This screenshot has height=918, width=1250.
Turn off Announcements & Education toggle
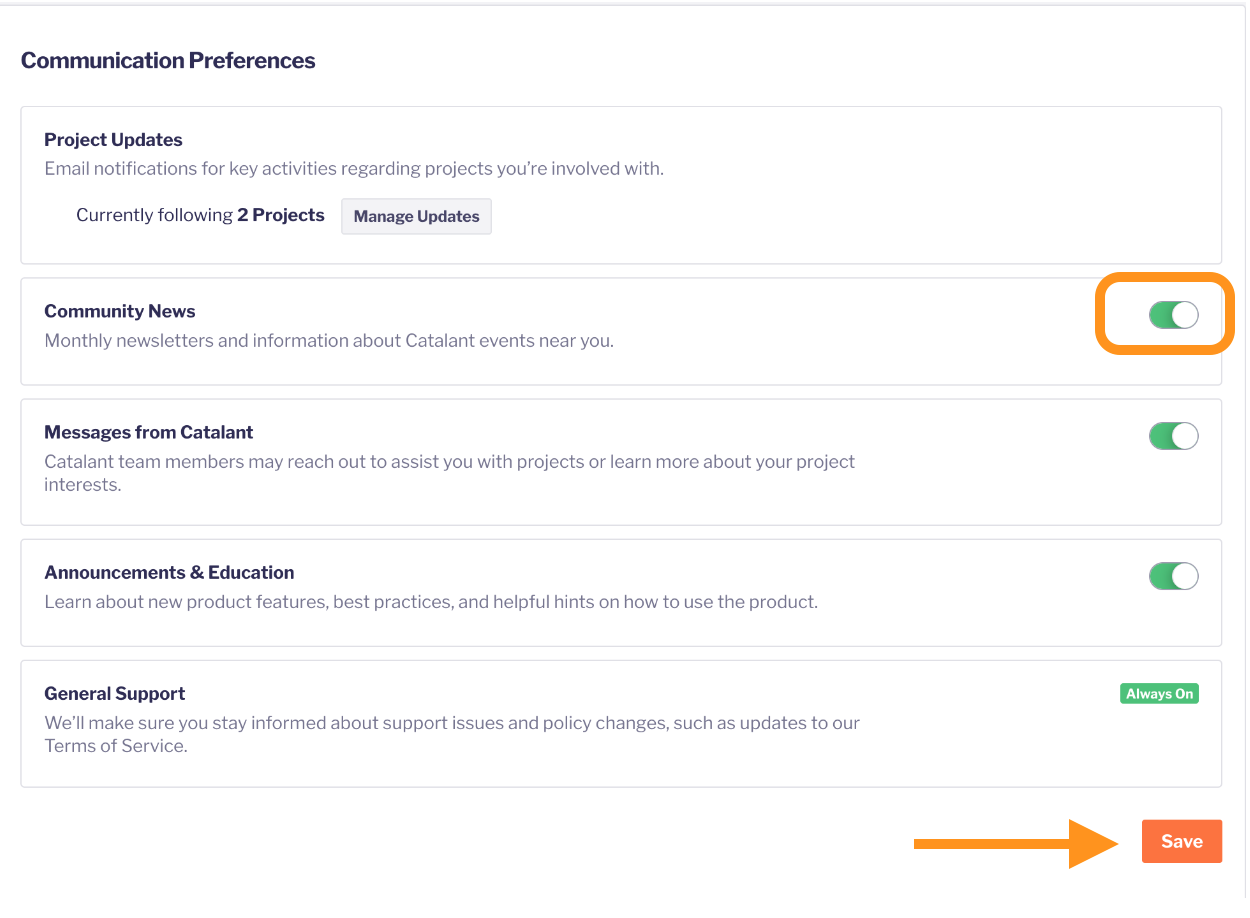pyautogui.click(x=1173, y=576)
